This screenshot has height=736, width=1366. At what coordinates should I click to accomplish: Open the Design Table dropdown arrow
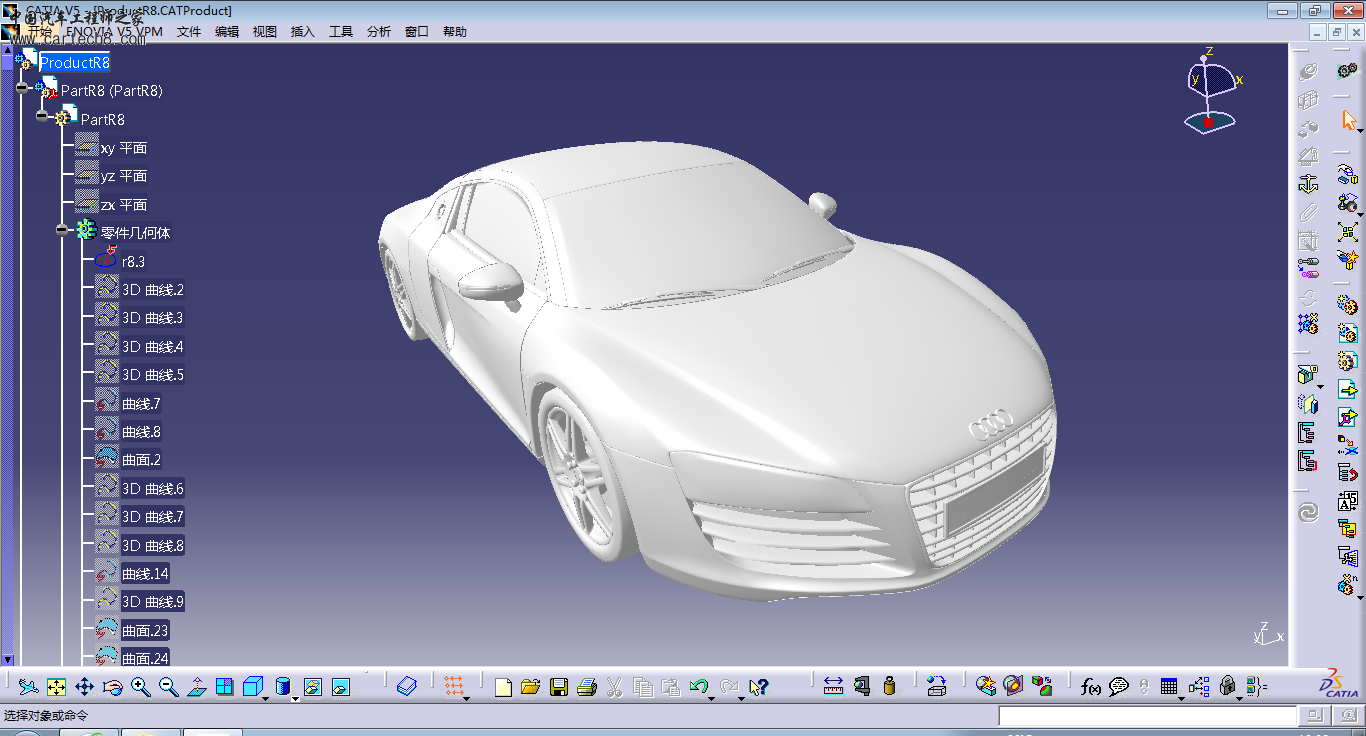click(1181, 697)
